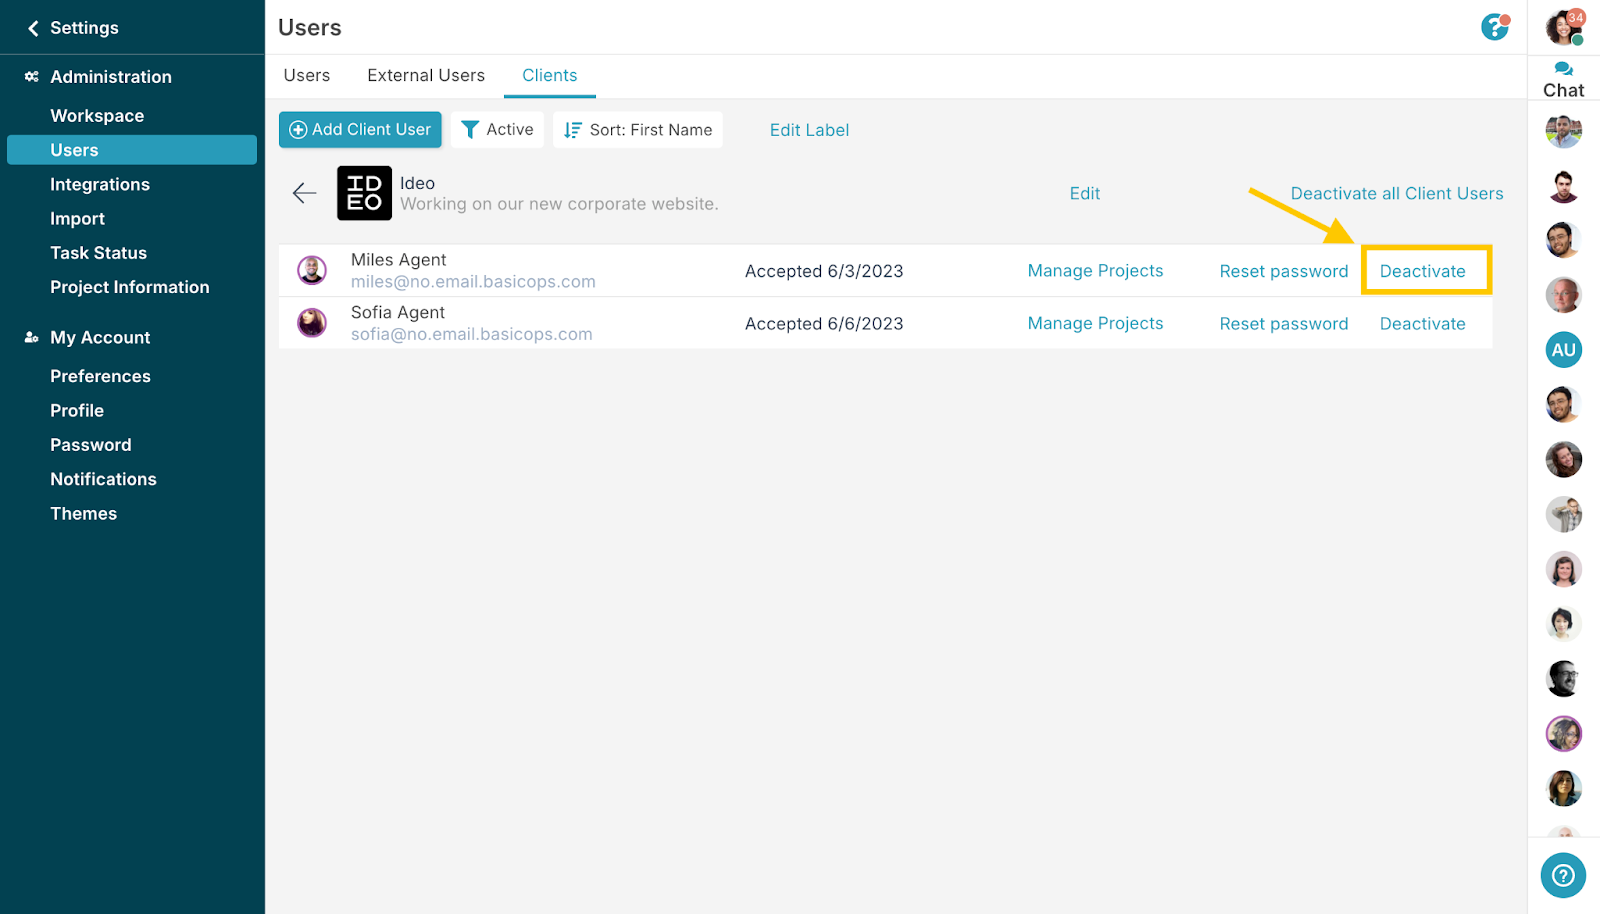Viewport: 1600px width, 914px height.
Task: Deactivate Miles Agent
Action: (1423, 271)
